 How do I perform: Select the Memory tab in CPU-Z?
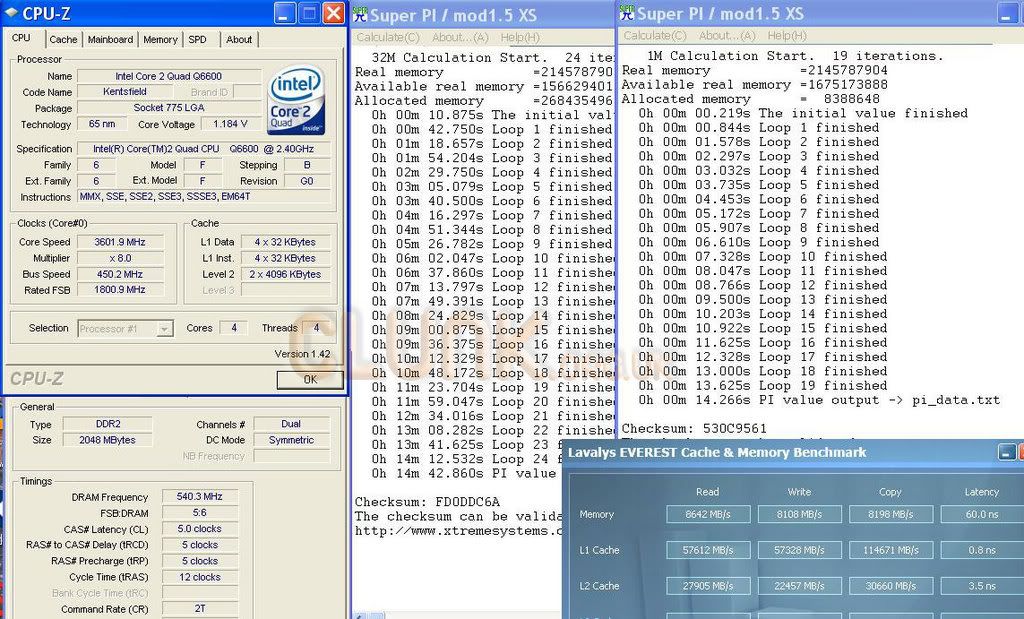pyautogui.click(x=160, y=39)
